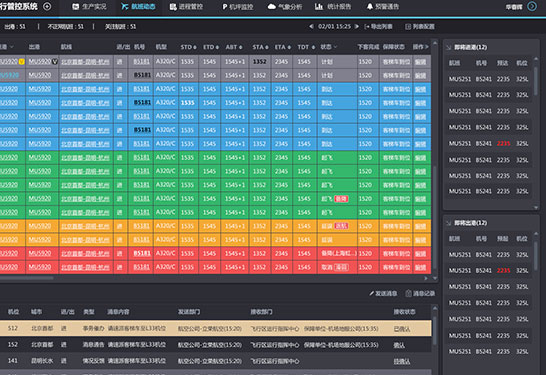Open the first column header dropdown arrow
This screenshot has width=546, height=375.
tap(12, 47)
